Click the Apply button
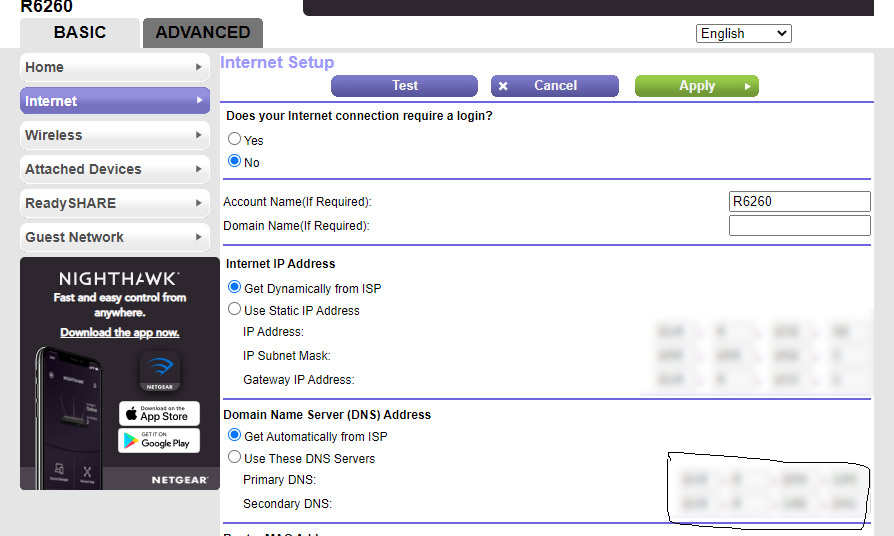 (697, 86)
